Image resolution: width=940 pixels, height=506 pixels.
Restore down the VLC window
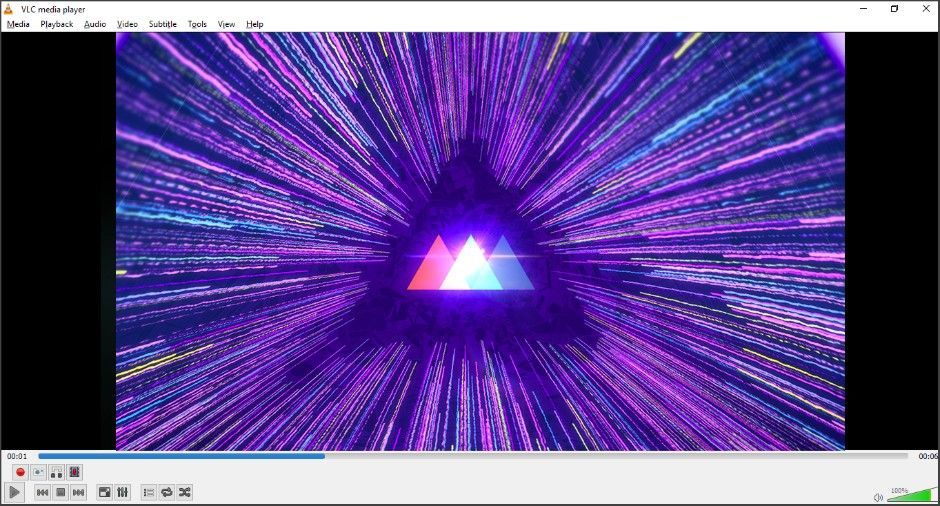pyautogui.click(x=894, y=9)
